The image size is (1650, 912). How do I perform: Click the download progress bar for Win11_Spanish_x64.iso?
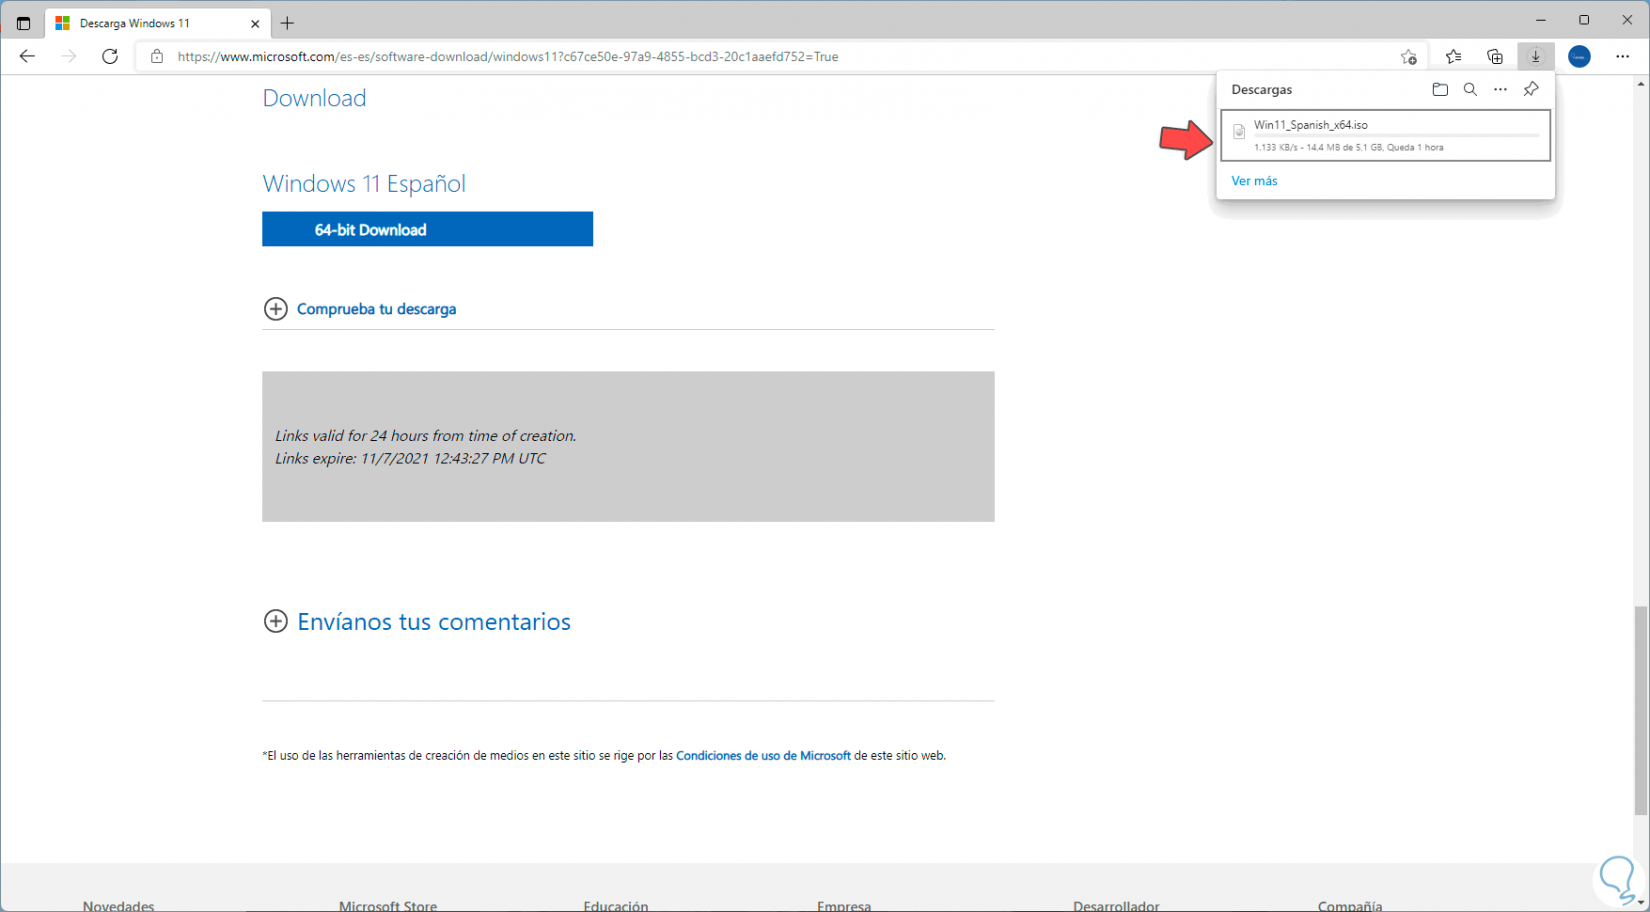tap(1397, 136)
